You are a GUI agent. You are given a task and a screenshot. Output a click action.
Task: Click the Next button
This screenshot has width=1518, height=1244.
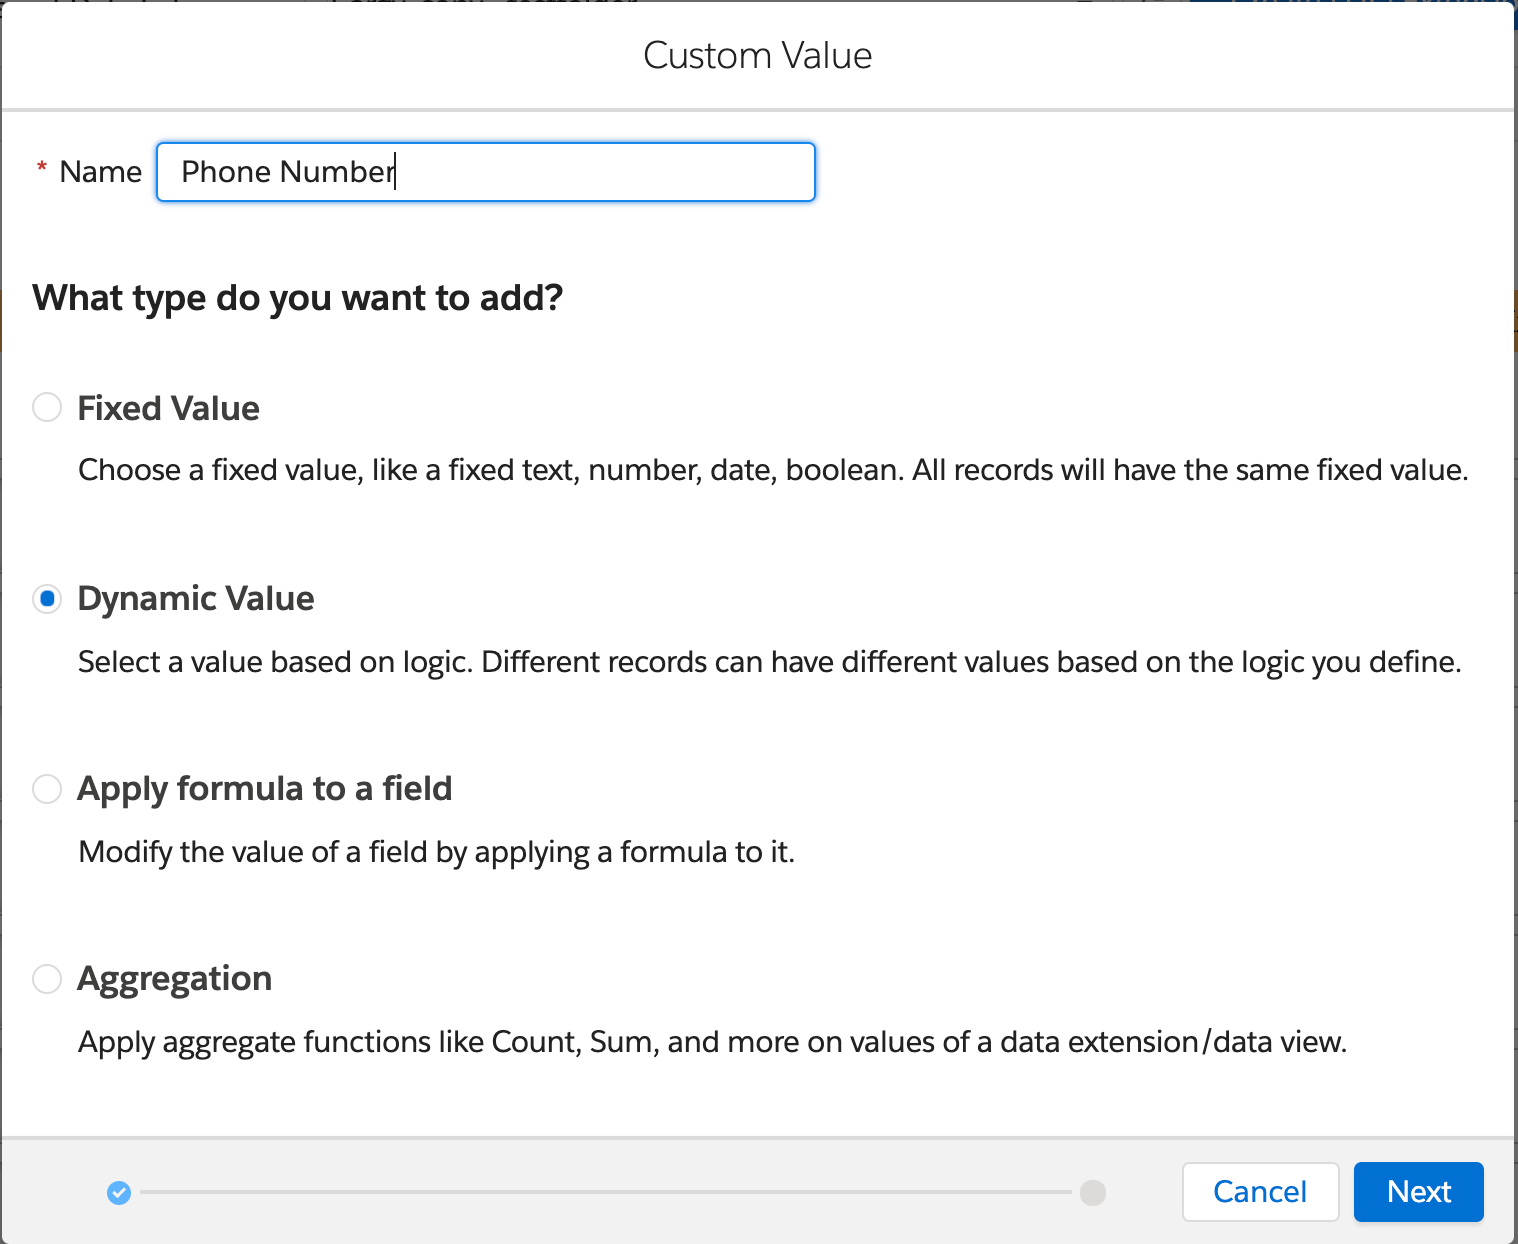[1418, 1192]
